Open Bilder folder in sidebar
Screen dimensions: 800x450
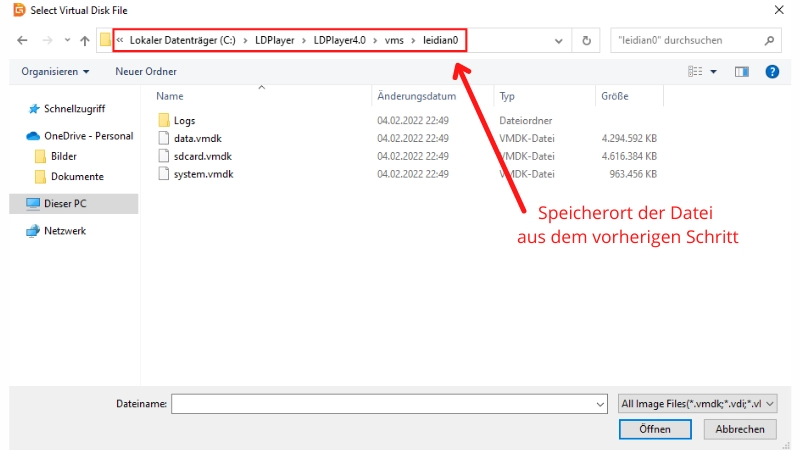63,156
